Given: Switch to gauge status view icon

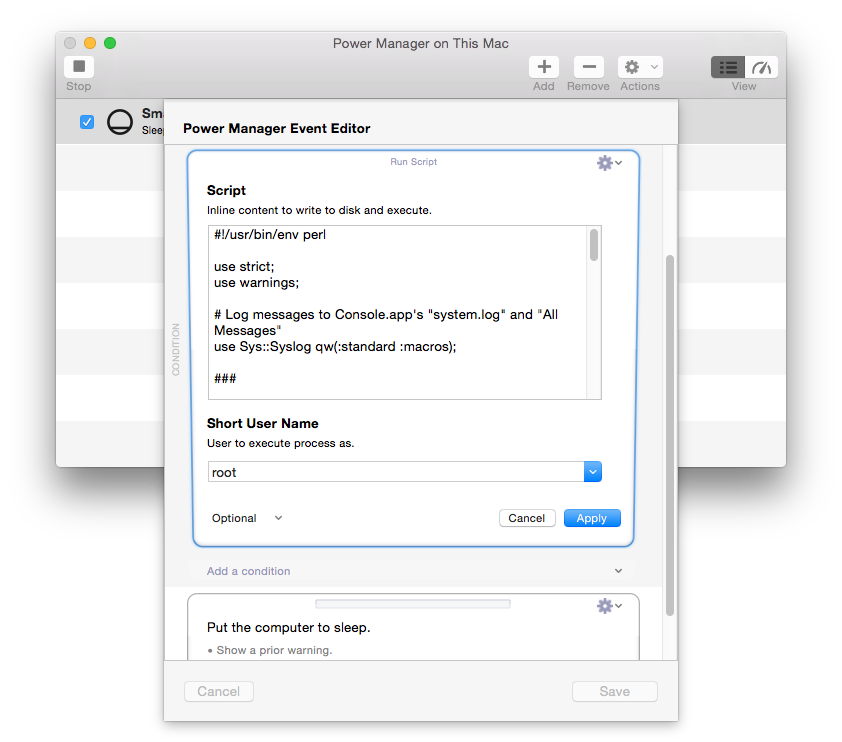Looking at the screenshot, I should (x=761, y=67).
